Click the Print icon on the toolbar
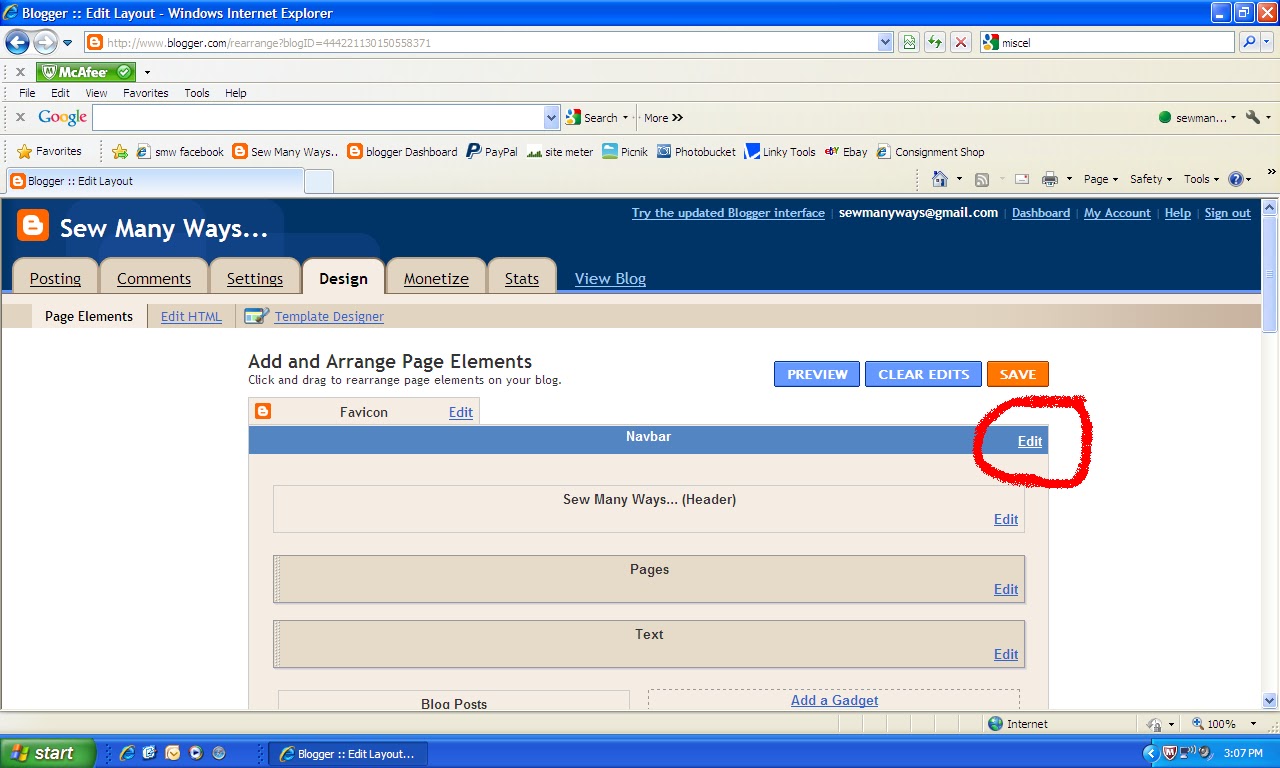 (1050, 178)
